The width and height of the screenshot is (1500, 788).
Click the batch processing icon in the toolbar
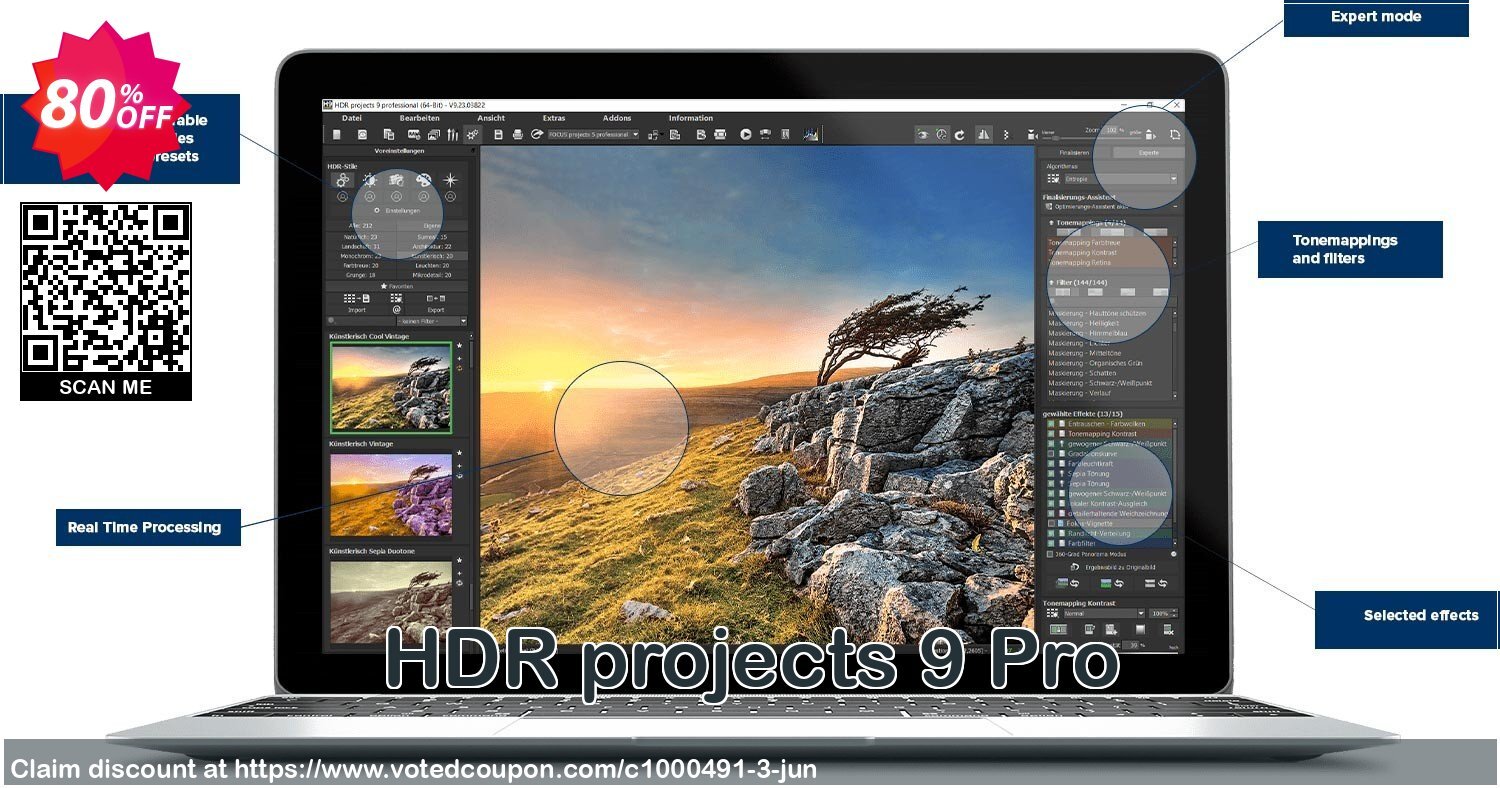pyautogui.click(x=701, y=134)
